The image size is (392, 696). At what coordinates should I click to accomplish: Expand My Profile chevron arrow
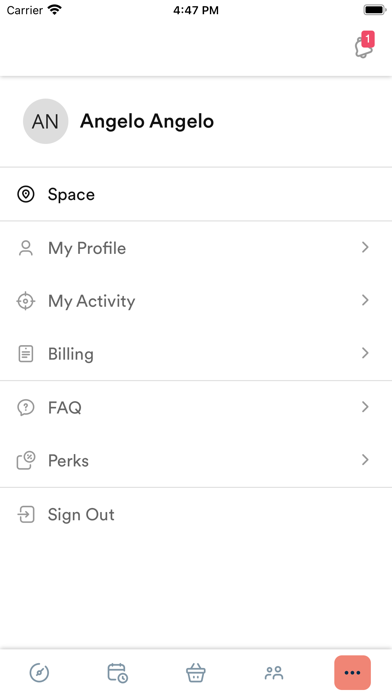(x=365, y=247)
